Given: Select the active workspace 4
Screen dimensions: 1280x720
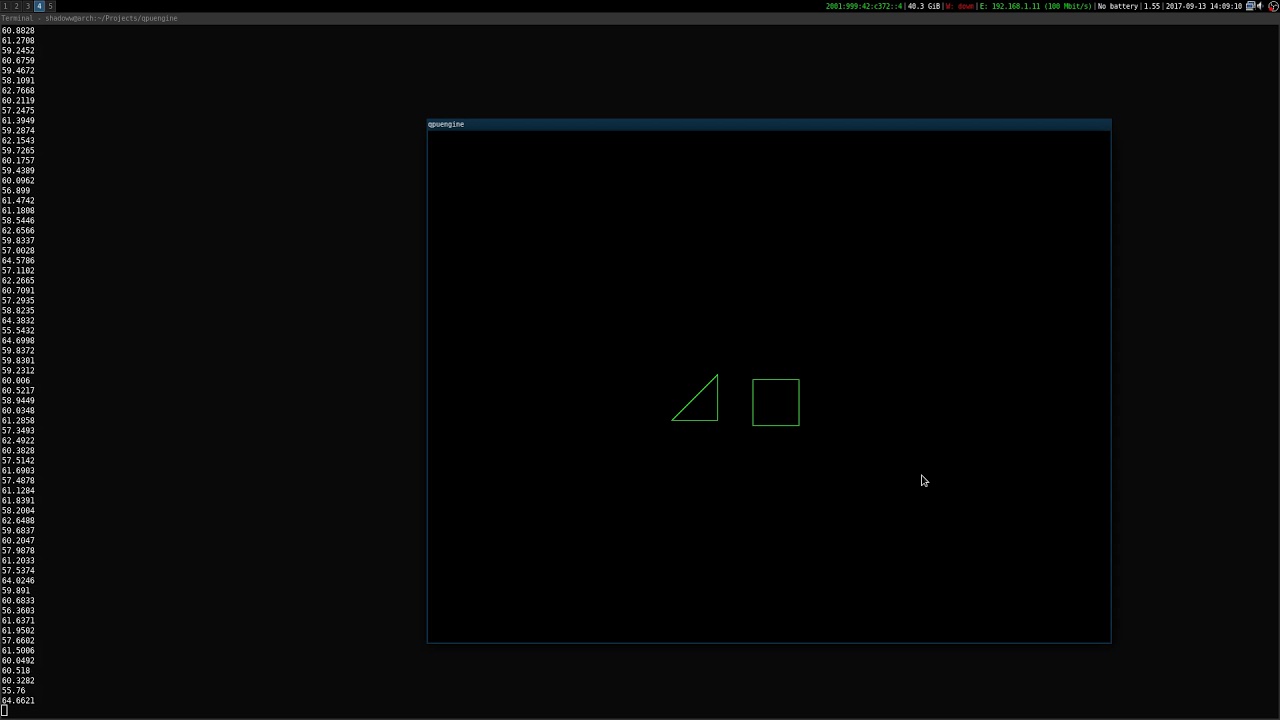Looking at the screenshot, I should [x=39, y=6].
